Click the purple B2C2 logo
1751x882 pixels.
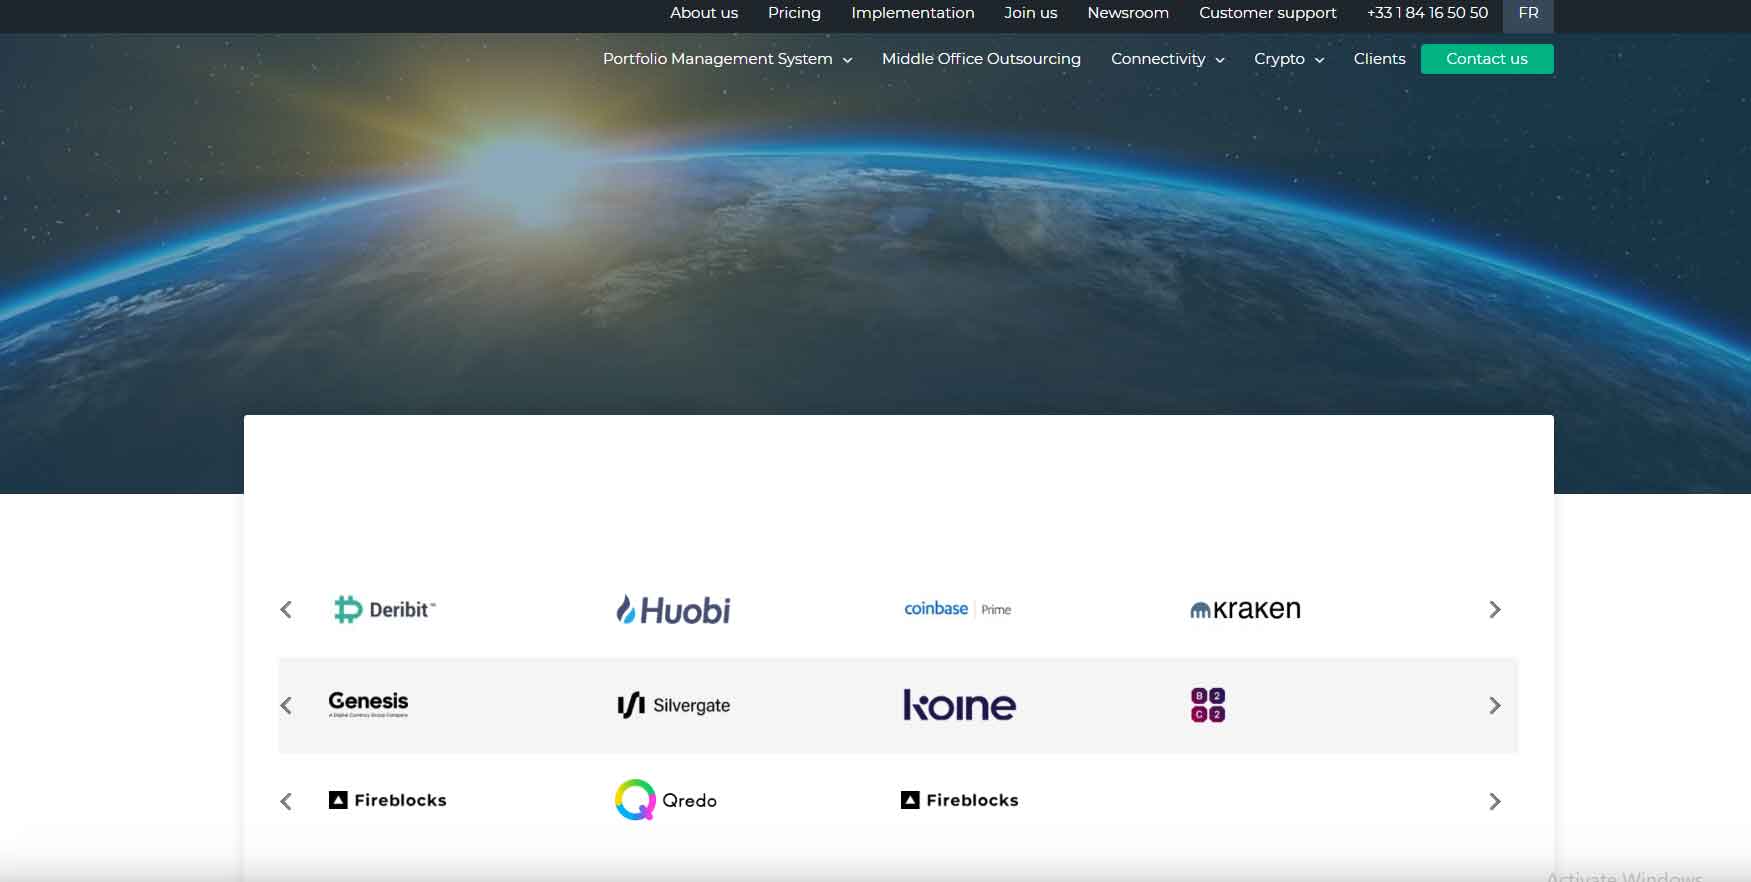pos(1208,705)
